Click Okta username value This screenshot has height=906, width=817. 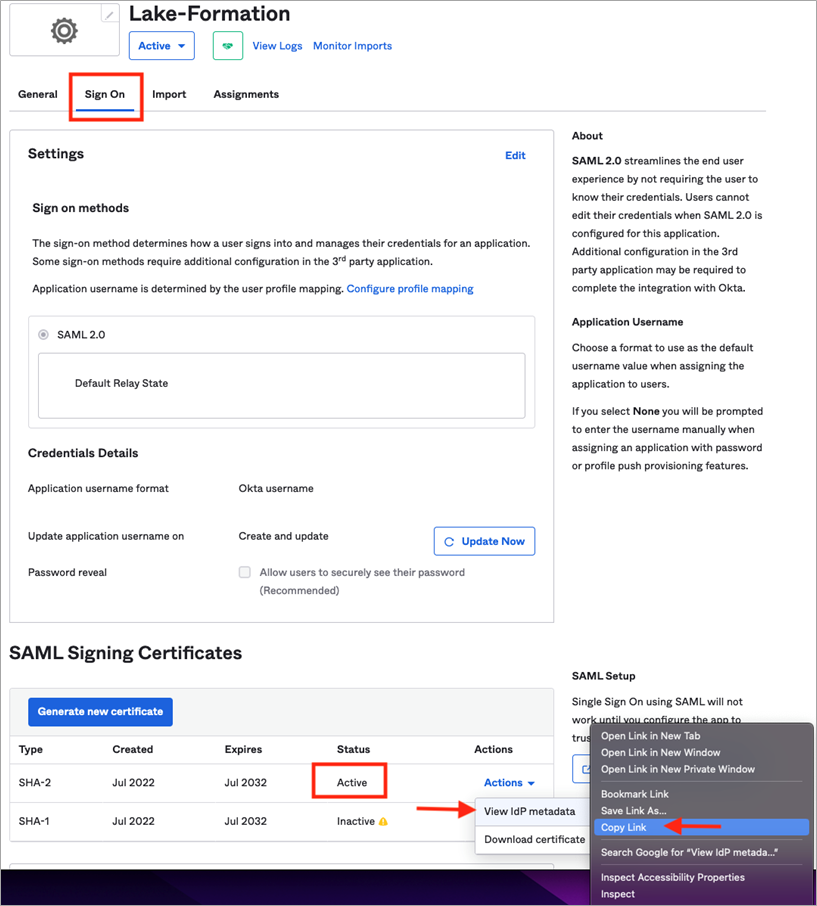276,488
